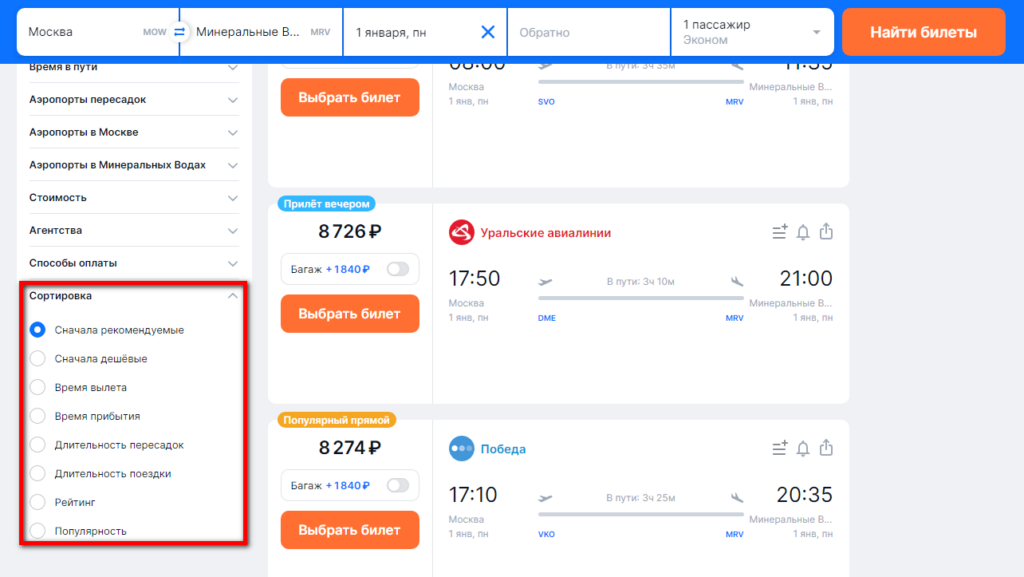Open the passenger and class dropdown

752,32
